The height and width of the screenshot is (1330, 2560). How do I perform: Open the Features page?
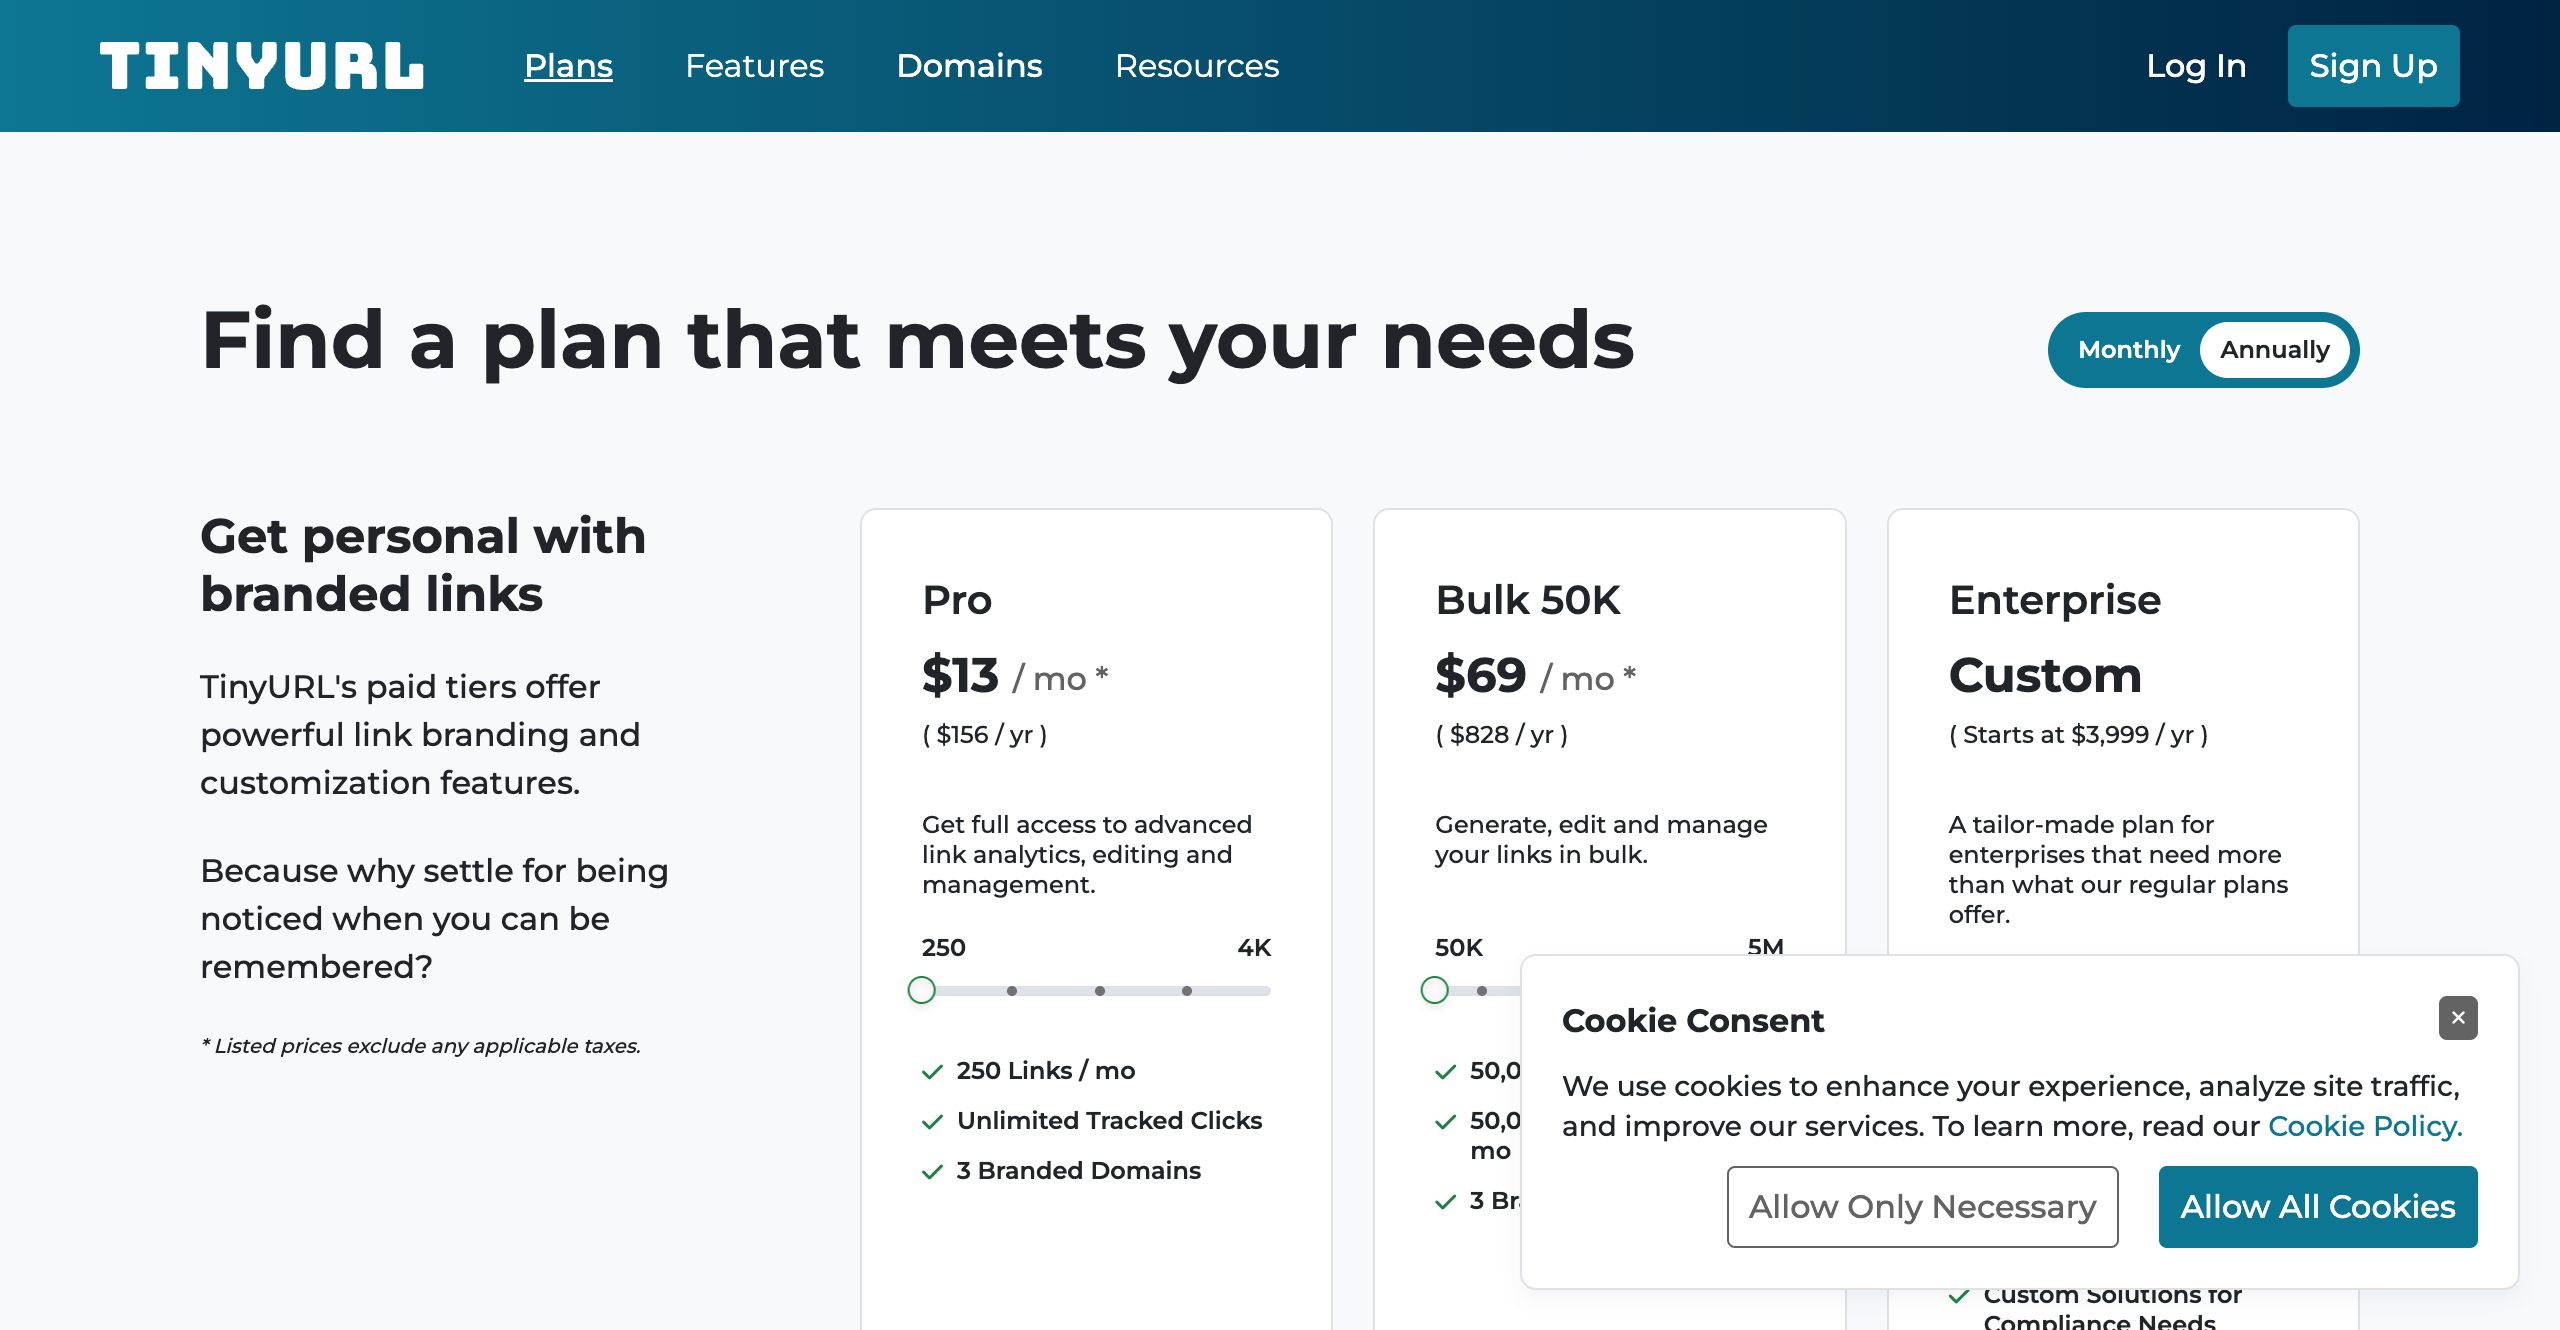[x=754, y=65]
